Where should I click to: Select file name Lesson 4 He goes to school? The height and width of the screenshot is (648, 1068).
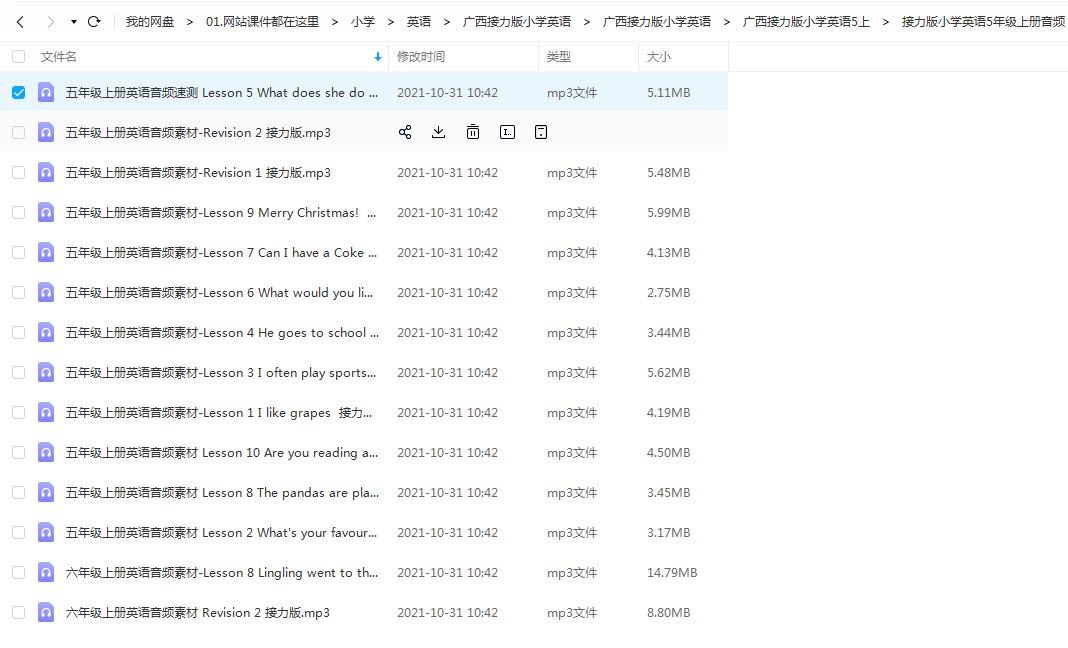(222, 333)
